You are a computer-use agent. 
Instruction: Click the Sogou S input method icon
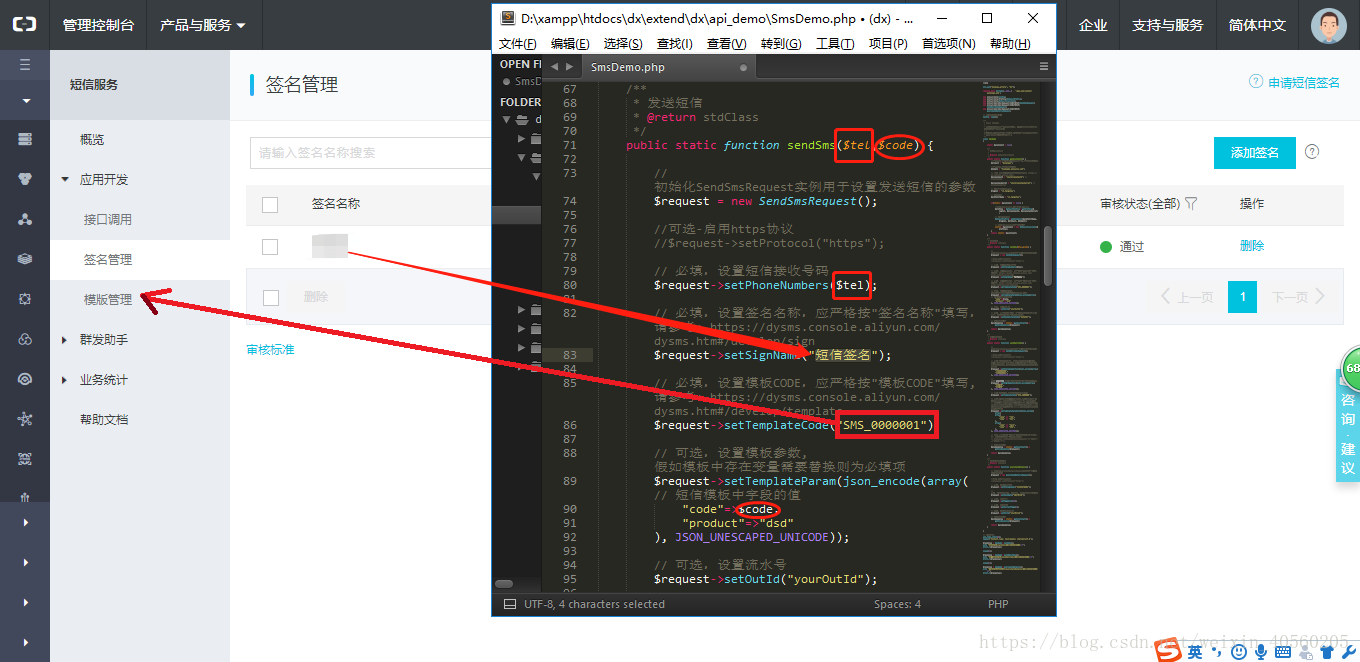point(1168,651)
